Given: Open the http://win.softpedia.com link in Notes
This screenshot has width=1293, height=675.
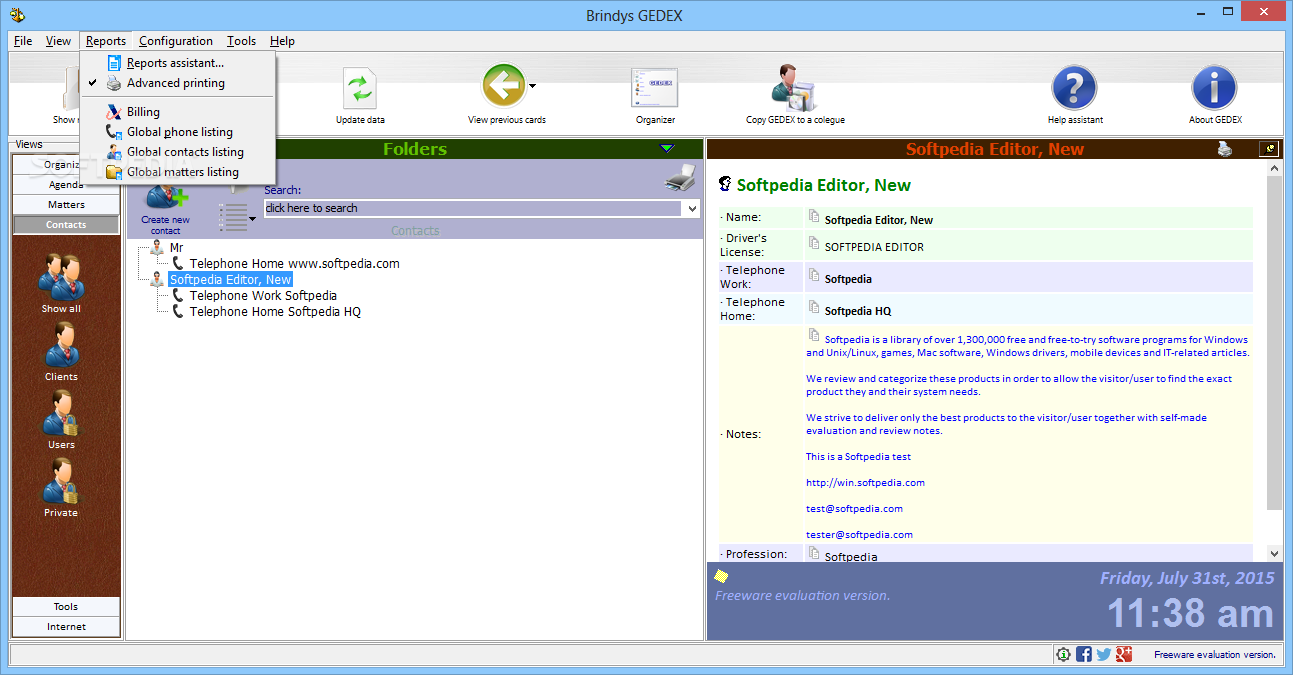Looking at the screenshot, I should point(865,482).
